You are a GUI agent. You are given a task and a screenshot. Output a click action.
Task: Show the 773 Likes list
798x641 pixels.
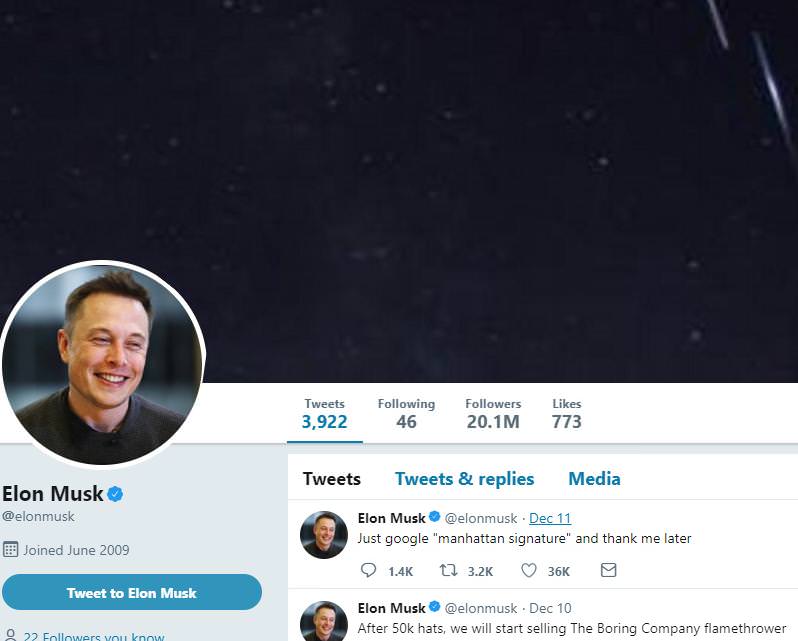(566, 414)
